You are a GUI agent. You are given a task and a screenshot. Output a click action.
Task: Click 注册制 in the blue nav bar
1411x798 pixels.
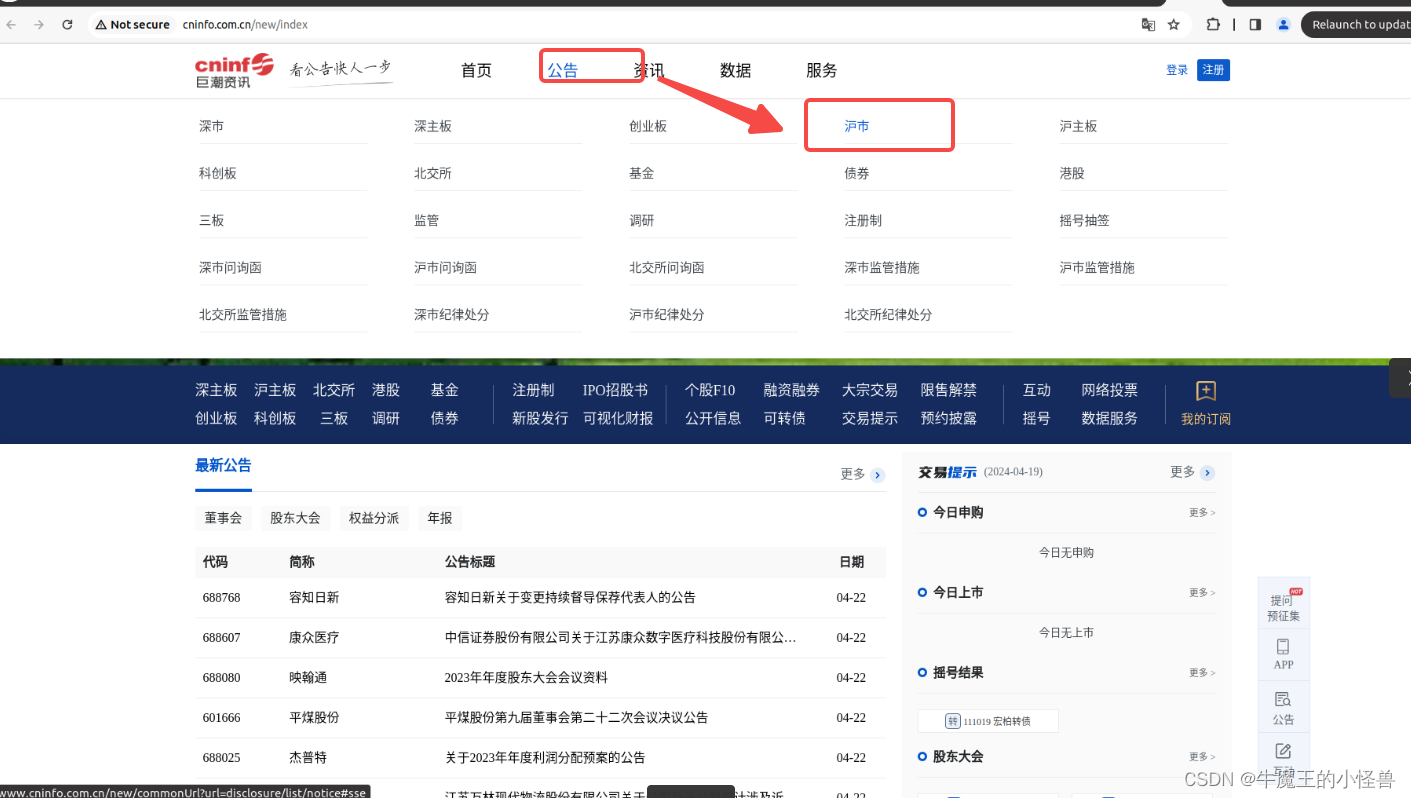[533, 390]
